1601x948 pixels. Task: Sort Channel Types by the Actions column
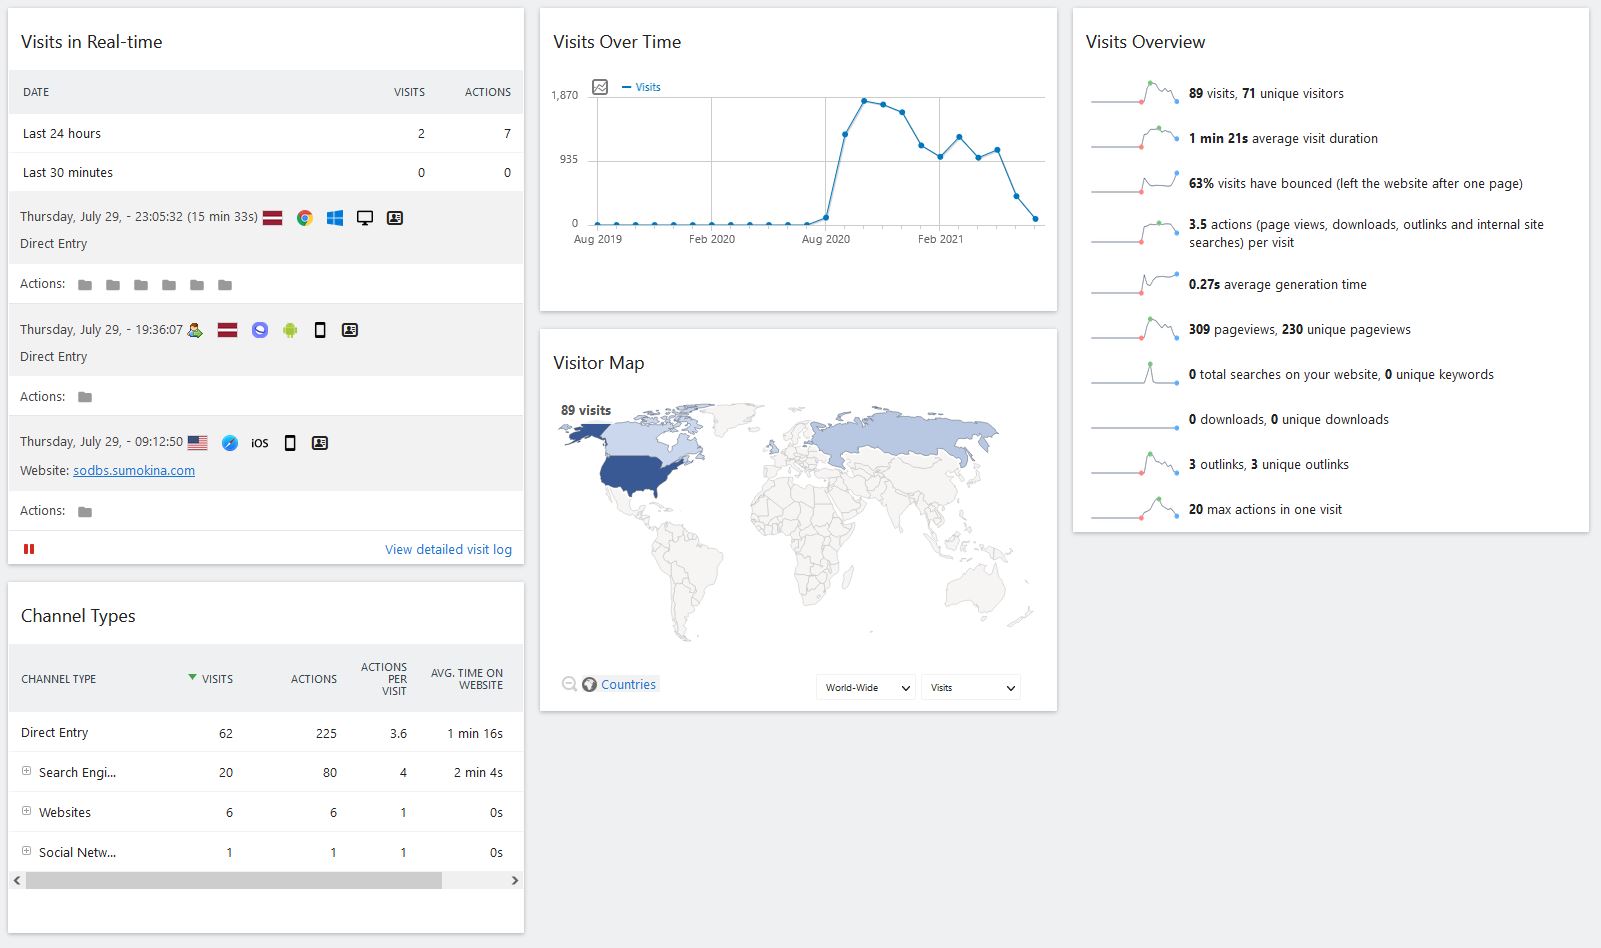313,679
